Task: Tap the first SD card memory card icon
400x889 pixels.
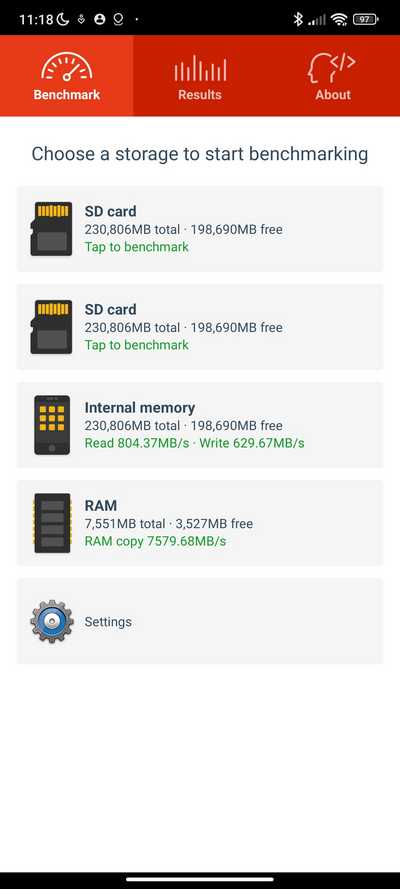Action: pyautogui.click(x=52, y=228)
